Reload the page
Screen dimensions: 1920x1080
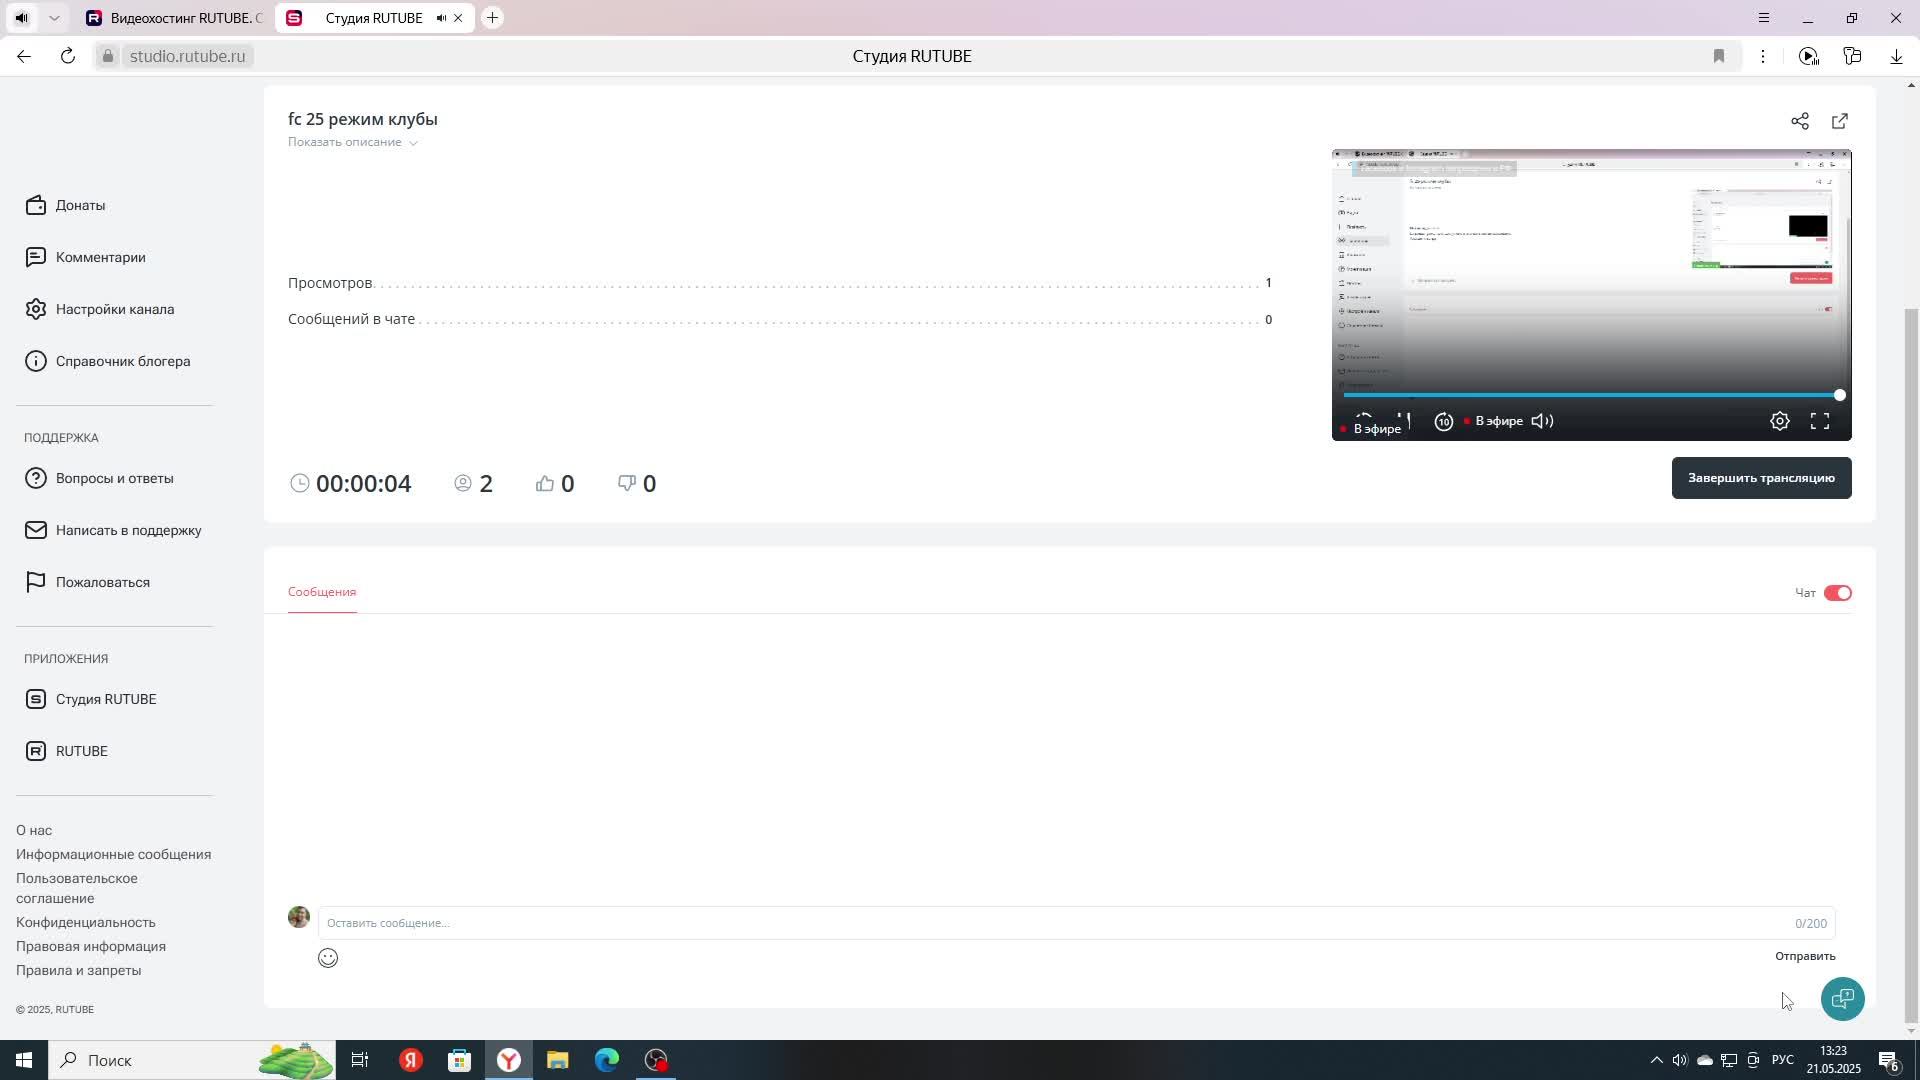[68, 56]
